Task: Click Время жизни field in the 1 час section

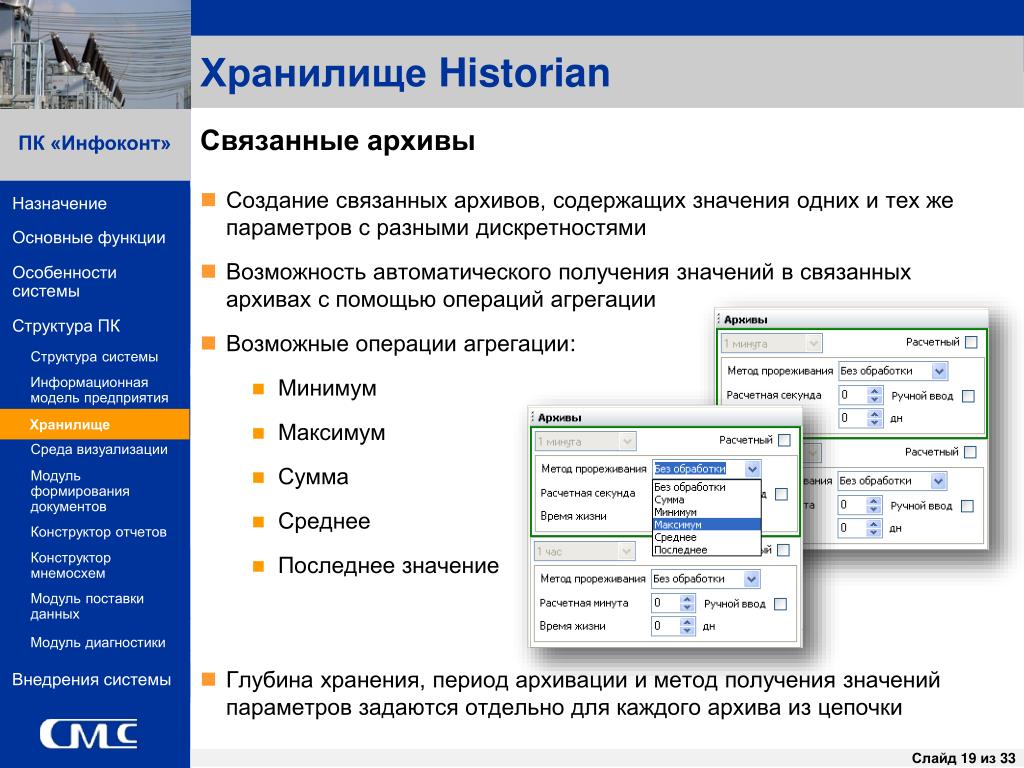Action: point(665,626)
